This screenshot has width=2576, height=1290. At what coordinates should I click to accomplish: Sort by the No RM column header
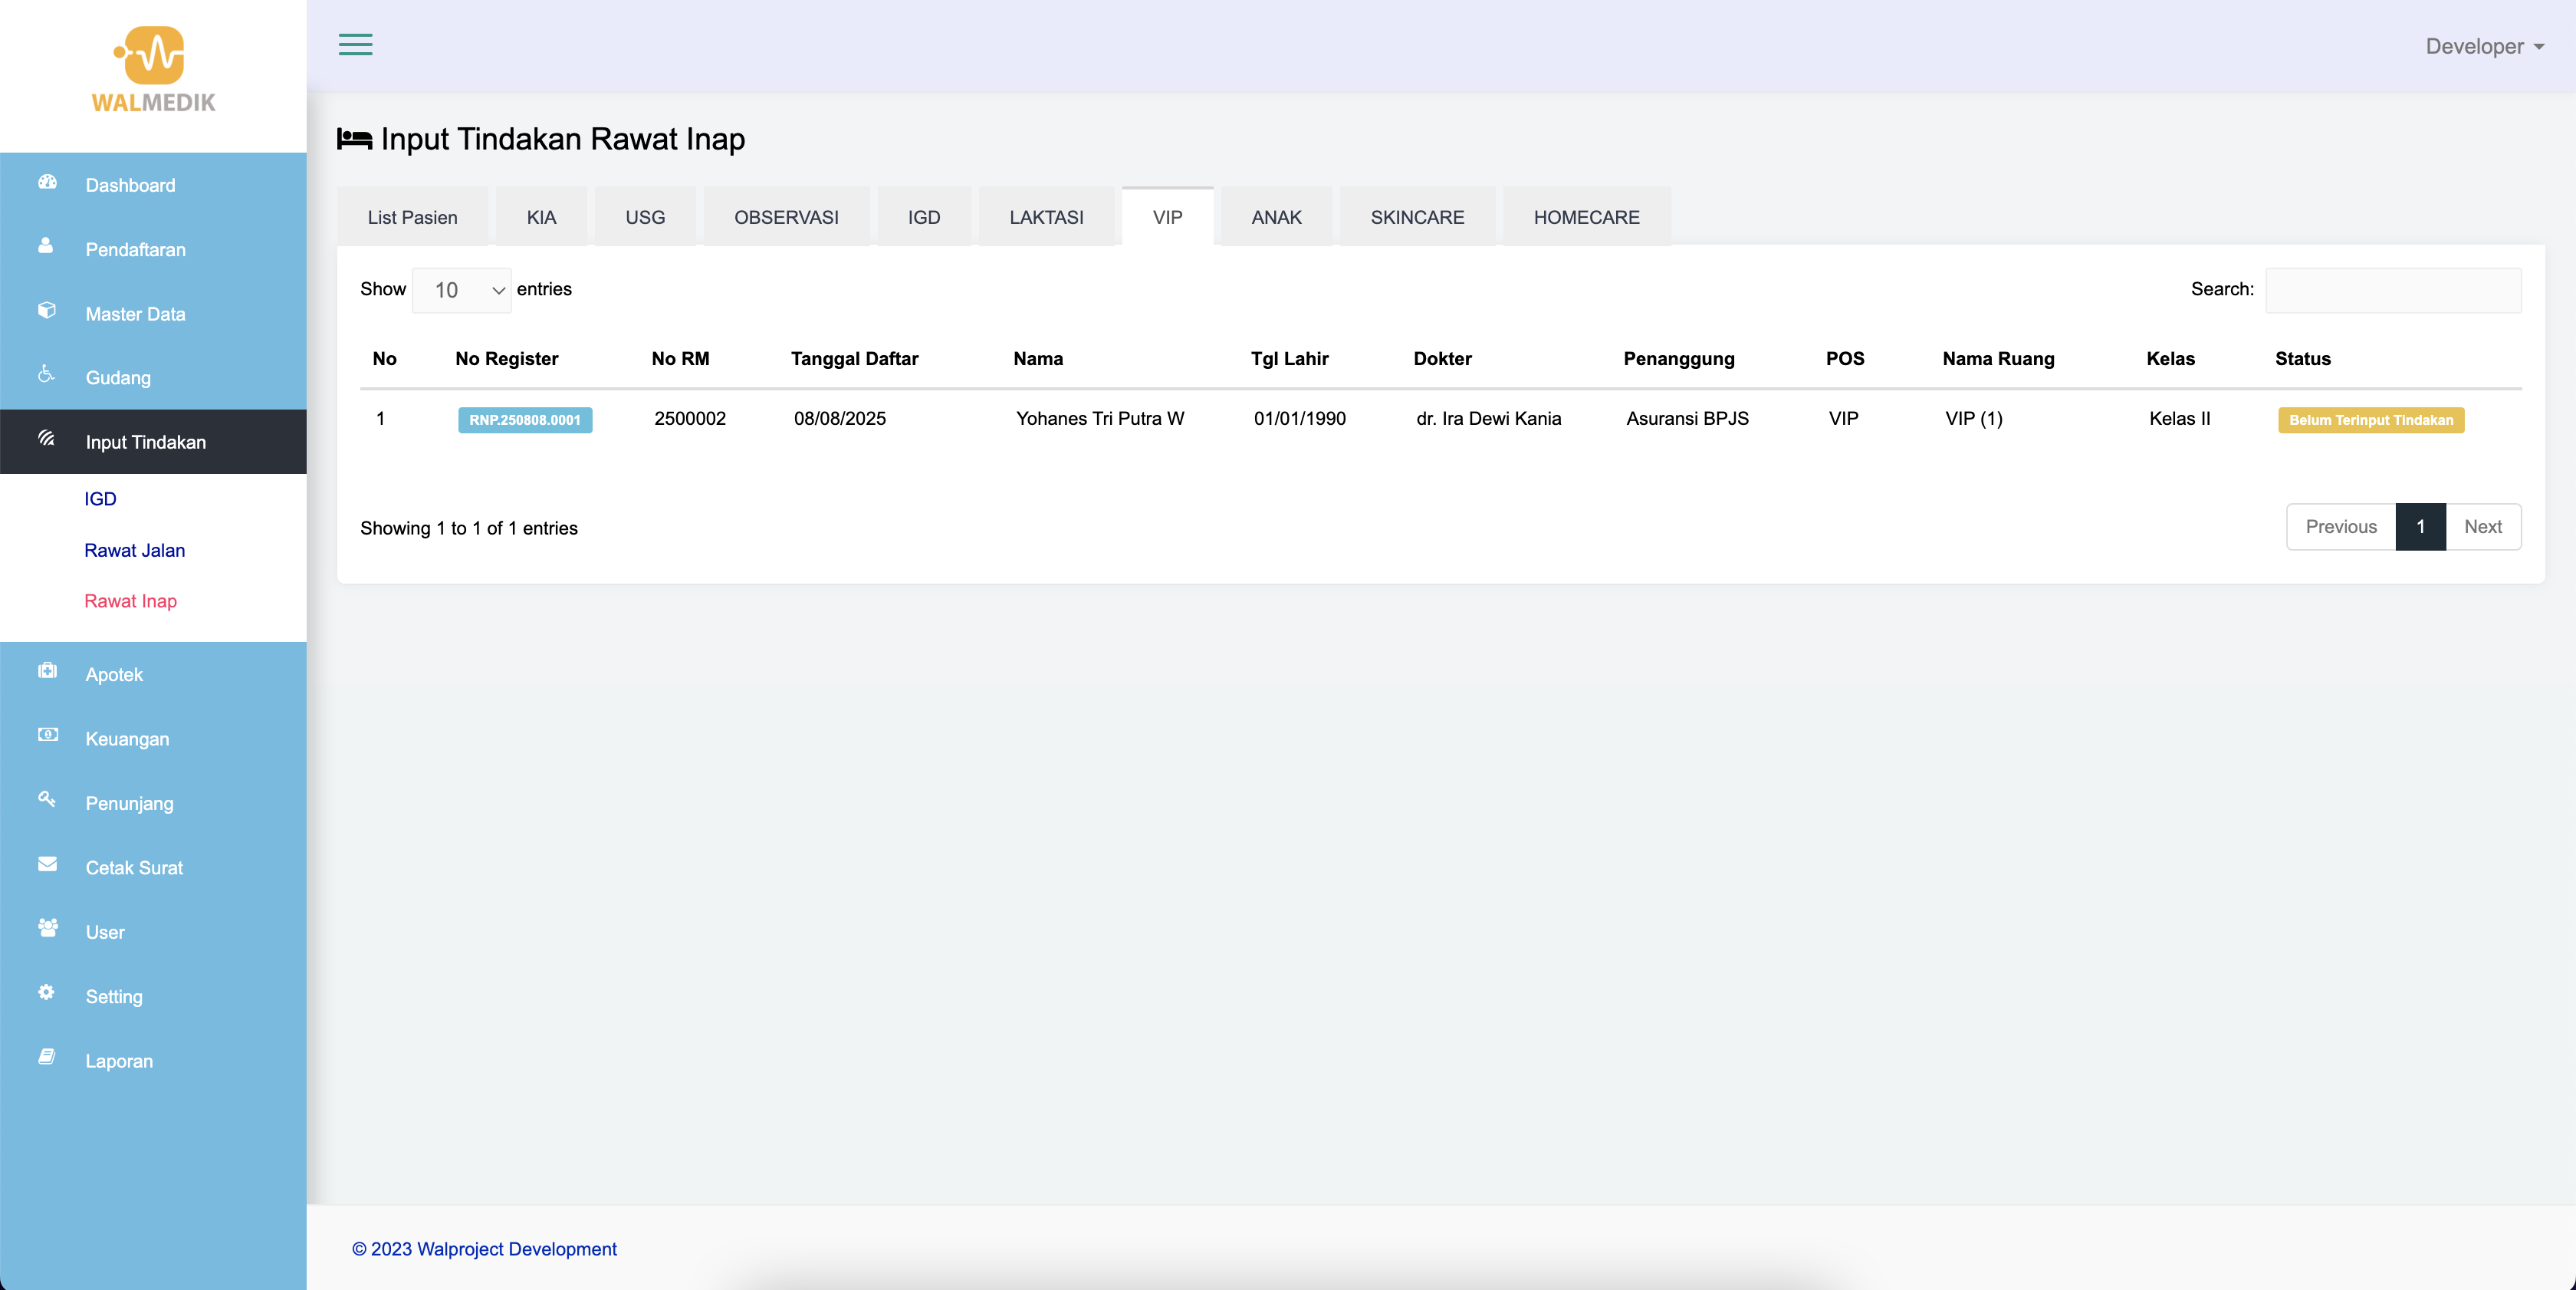(x=680, y=359)
